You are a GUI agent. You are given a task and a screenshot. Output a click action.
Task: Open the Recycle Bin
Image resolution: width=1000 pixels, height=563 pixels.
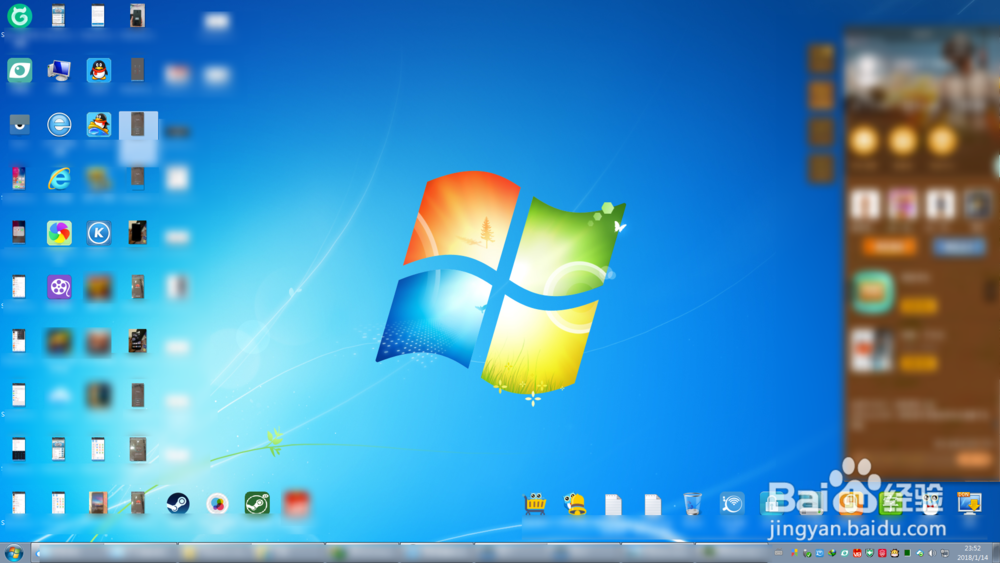pos(693,504)
